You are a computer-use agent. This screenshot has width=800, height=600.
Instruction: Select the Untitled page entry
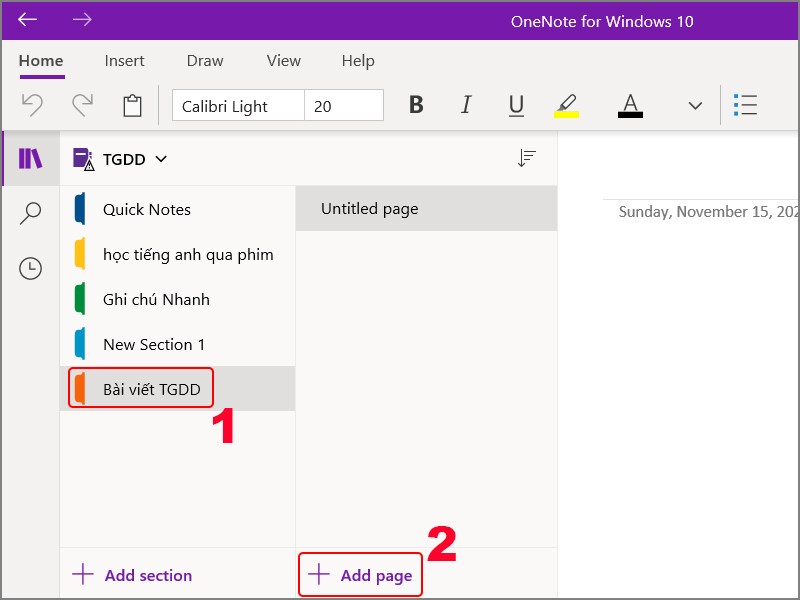tap(427, 208)
